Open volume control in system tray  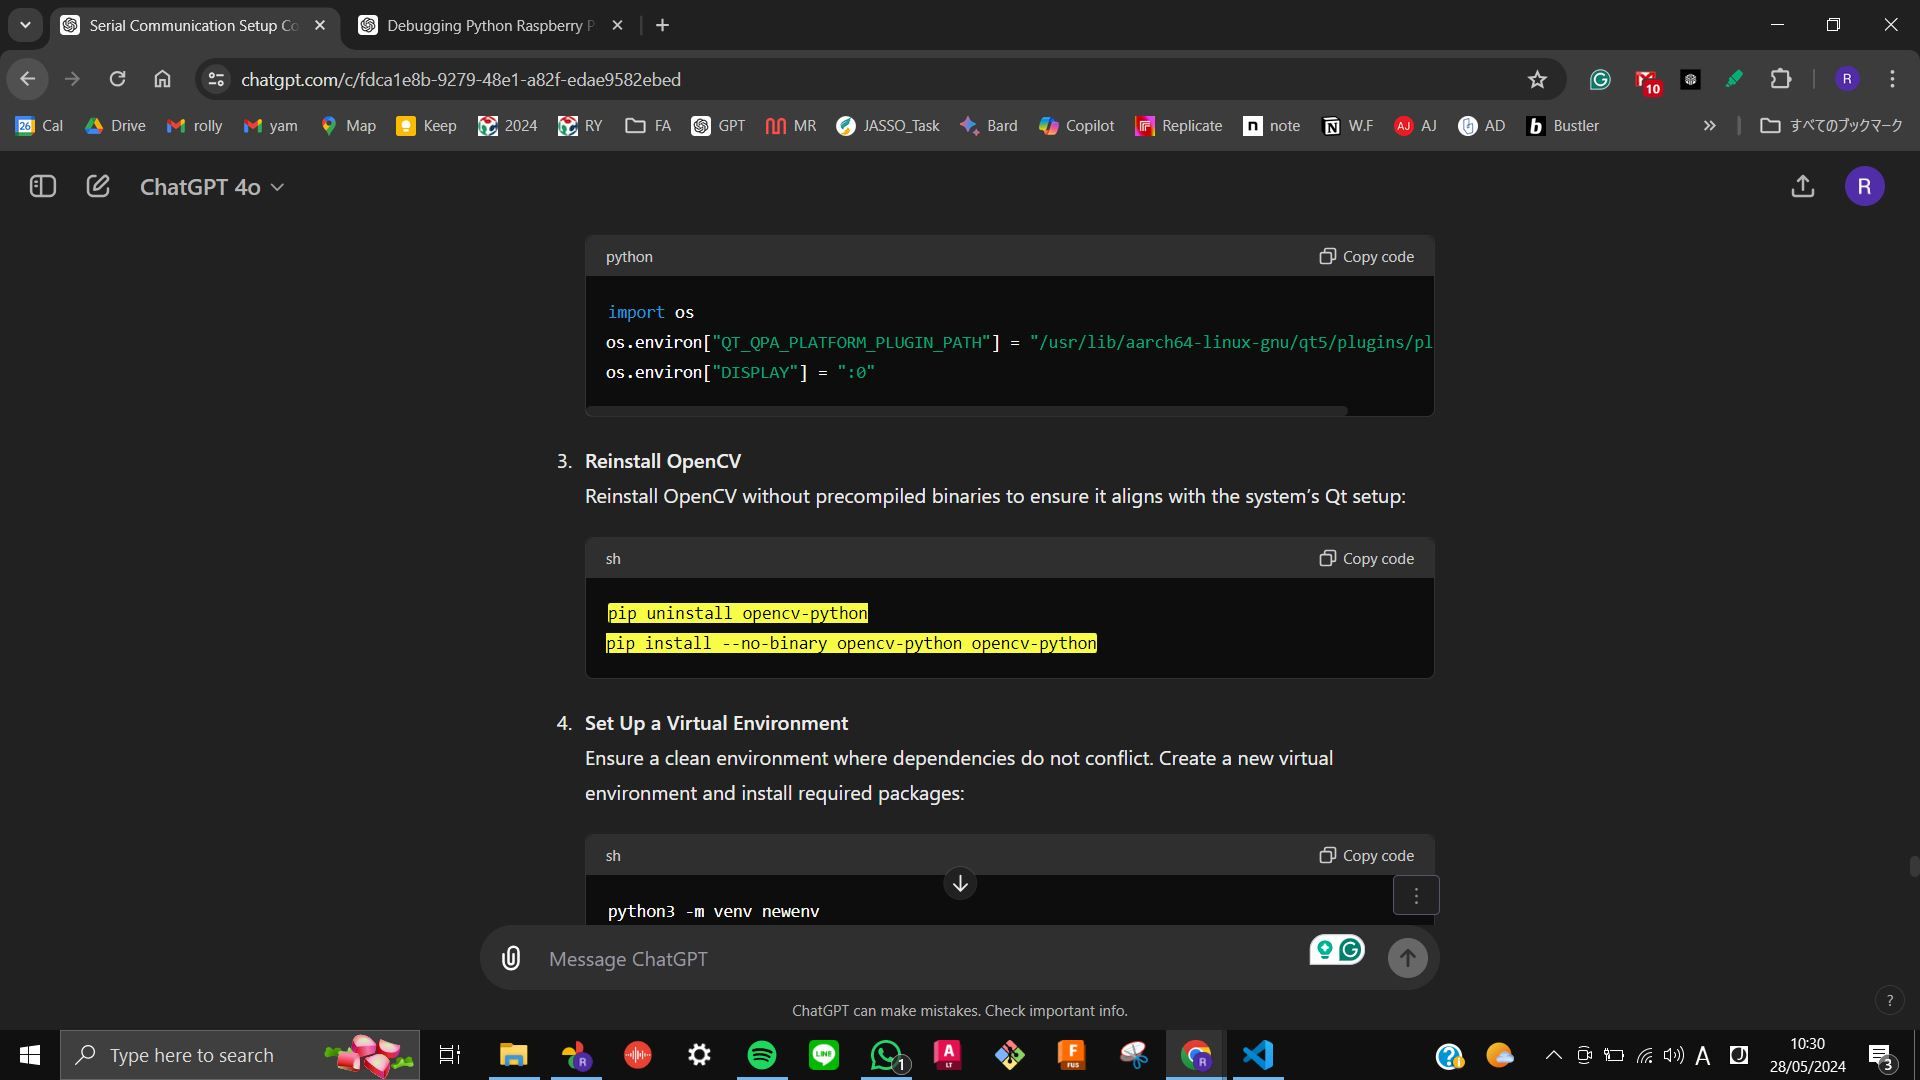tap(1673, 1055)
